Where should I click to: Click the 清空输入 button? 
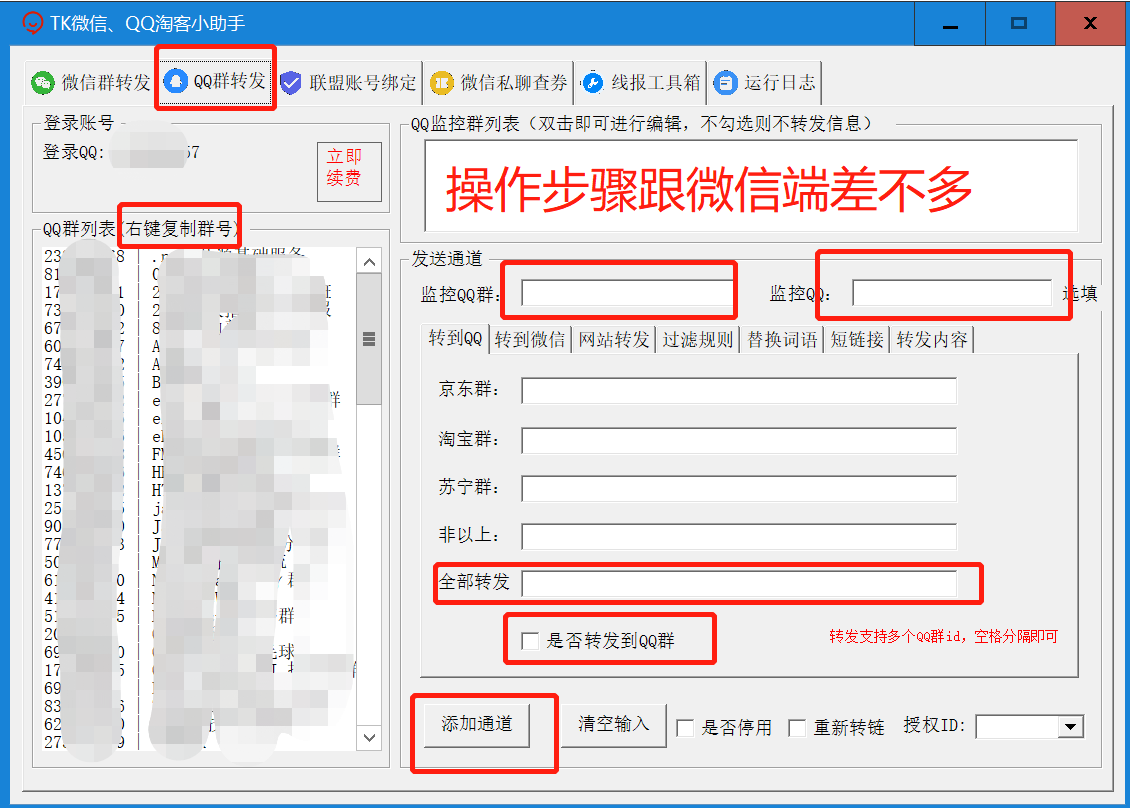(x=614, y=724)
